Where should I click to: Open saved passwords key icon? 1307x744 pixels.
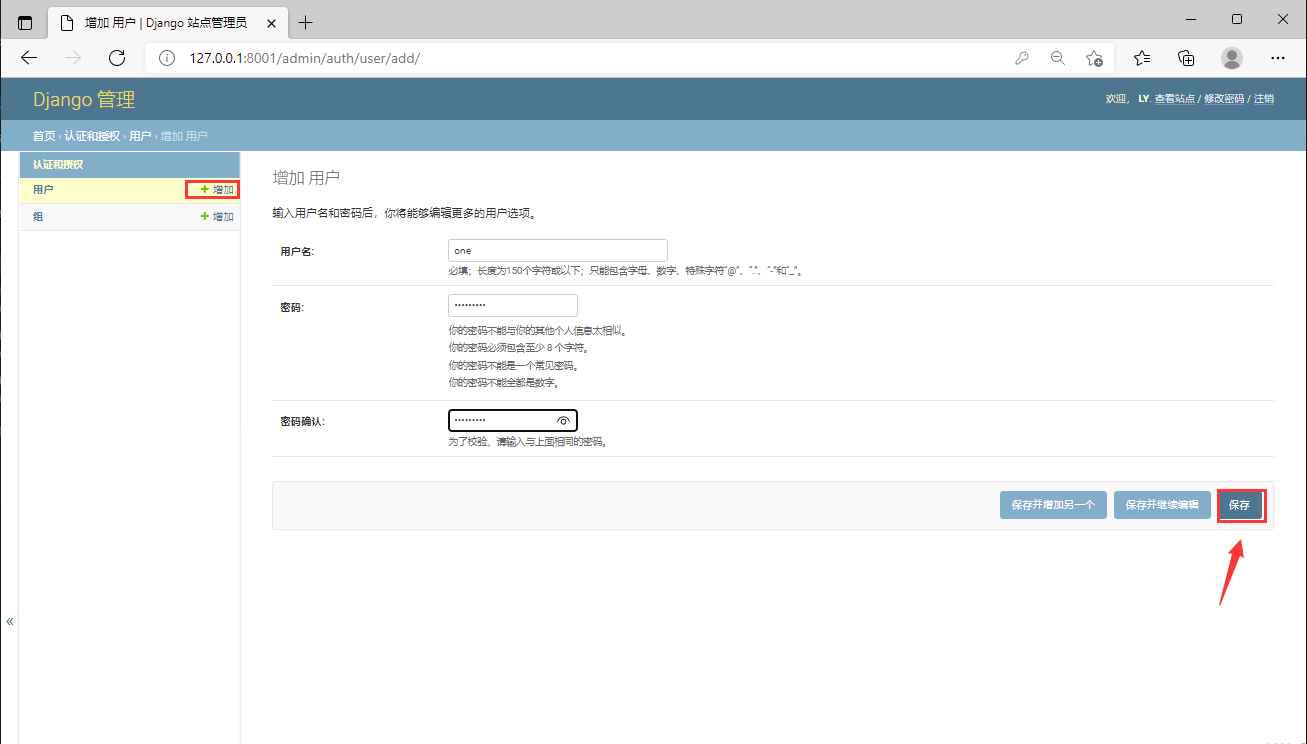1021,58
